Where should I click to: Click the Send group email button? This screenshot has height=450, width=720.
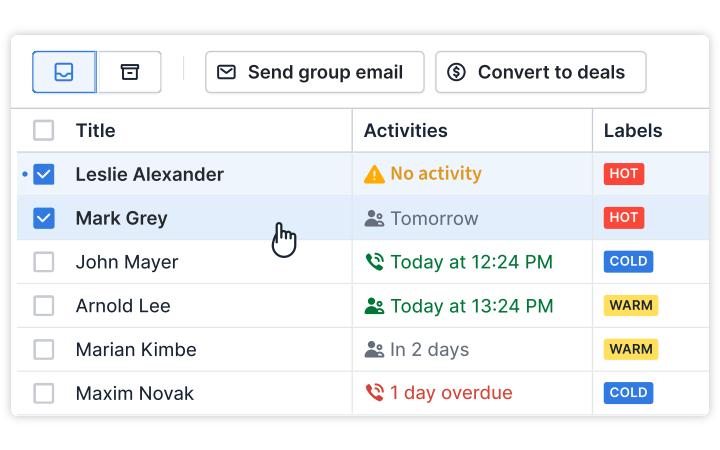point(315,72)
